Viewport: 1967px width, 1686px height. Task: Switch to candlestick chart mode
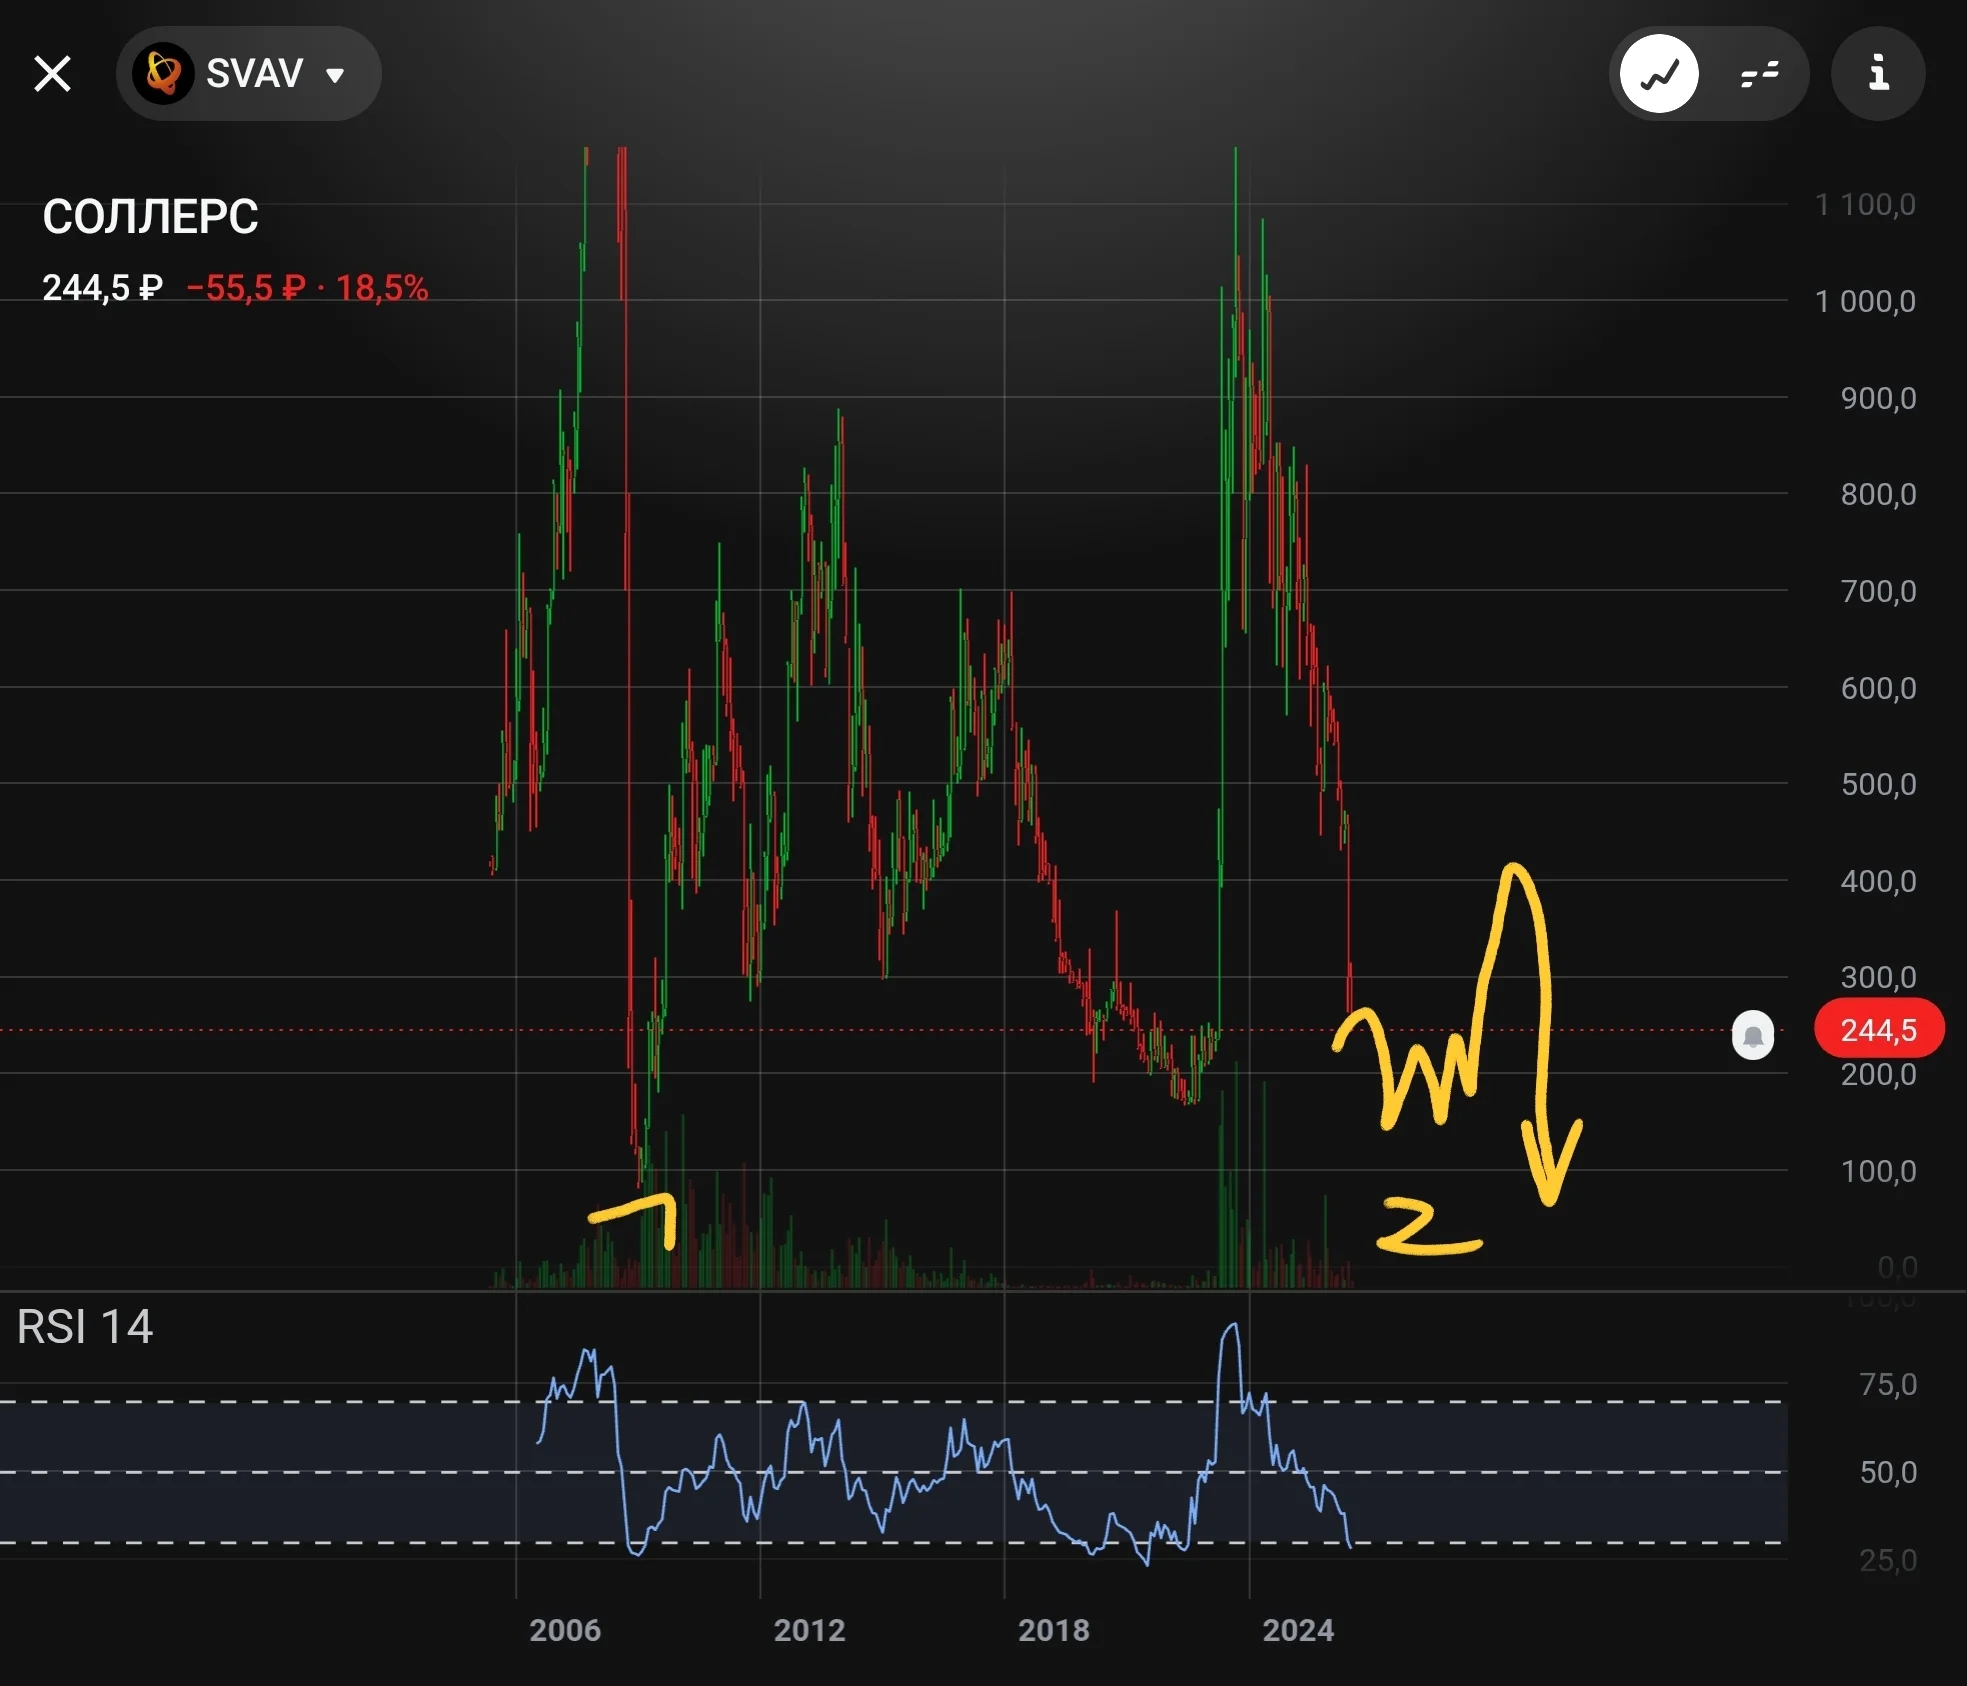click(1759, 74)
